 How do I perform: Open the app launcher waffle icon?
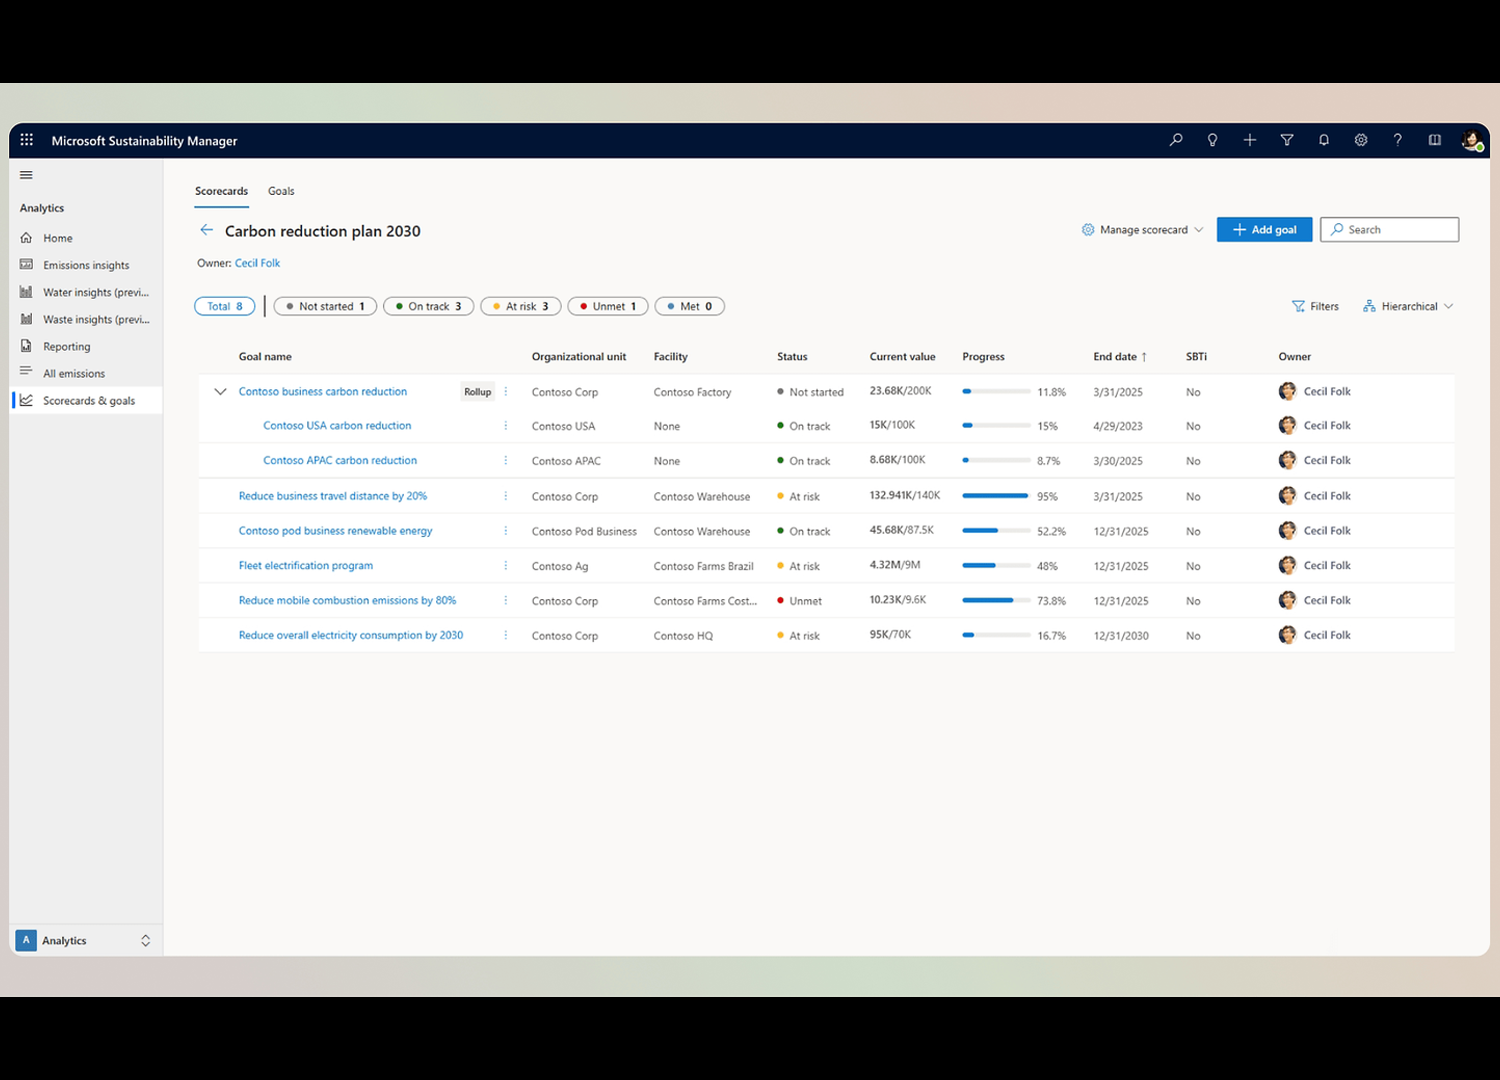(27, 140)
